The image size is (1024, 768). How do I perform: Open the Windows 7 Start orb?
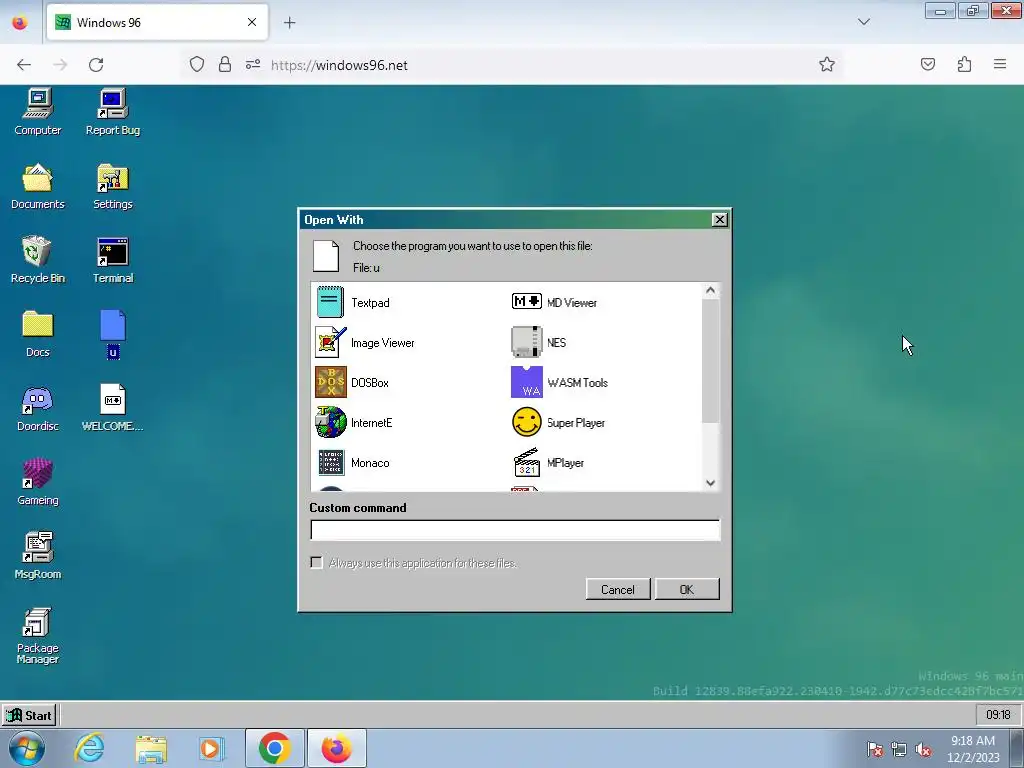(27, 748)
